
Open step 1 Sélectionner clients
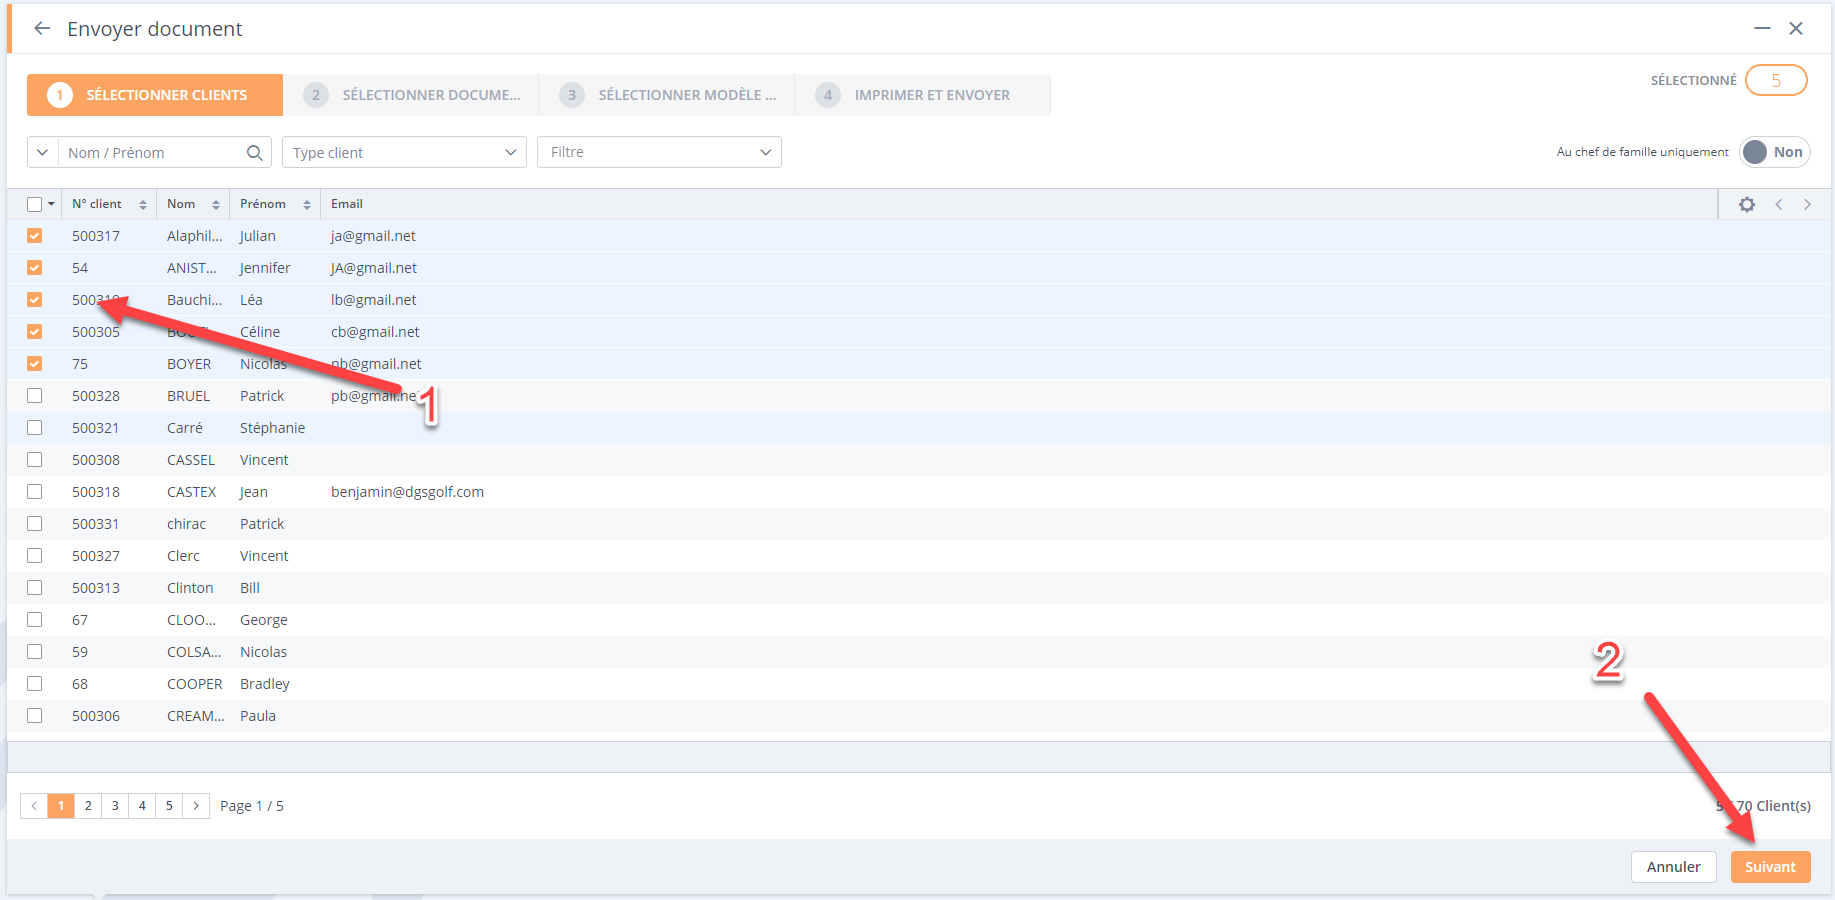click(x=155, y=95)
